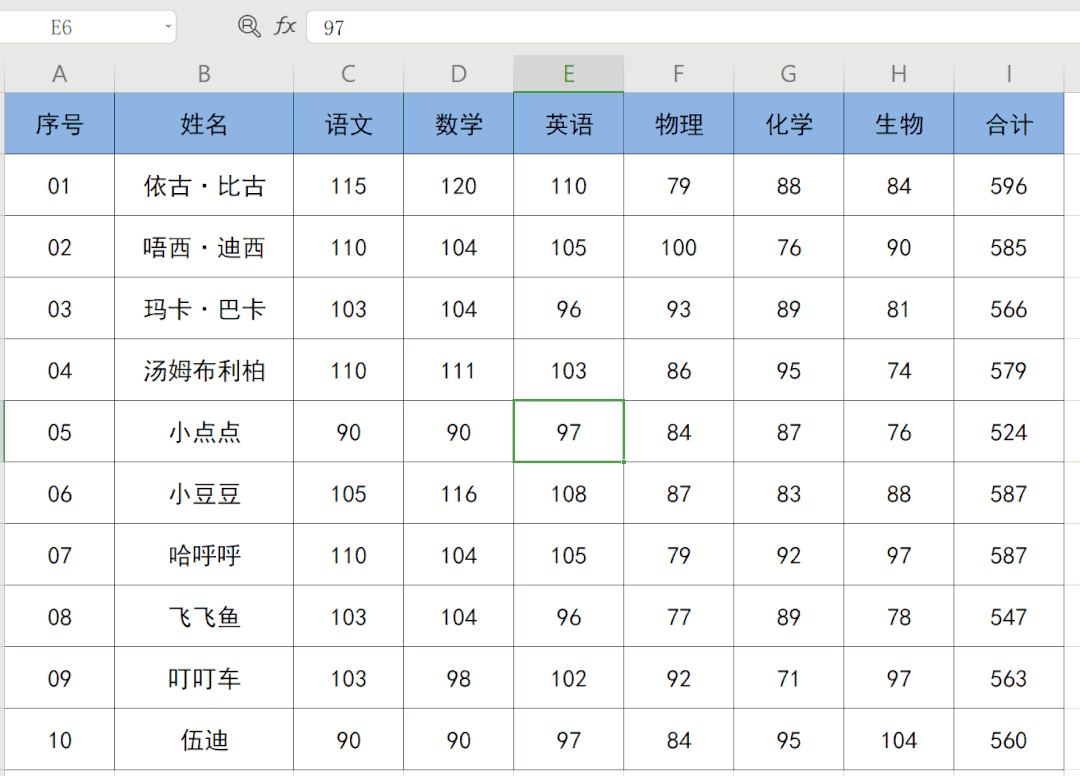This screenshot has width=1080, height=776.
Task: Click the 数学 heading cell
Action: point(458,123)
